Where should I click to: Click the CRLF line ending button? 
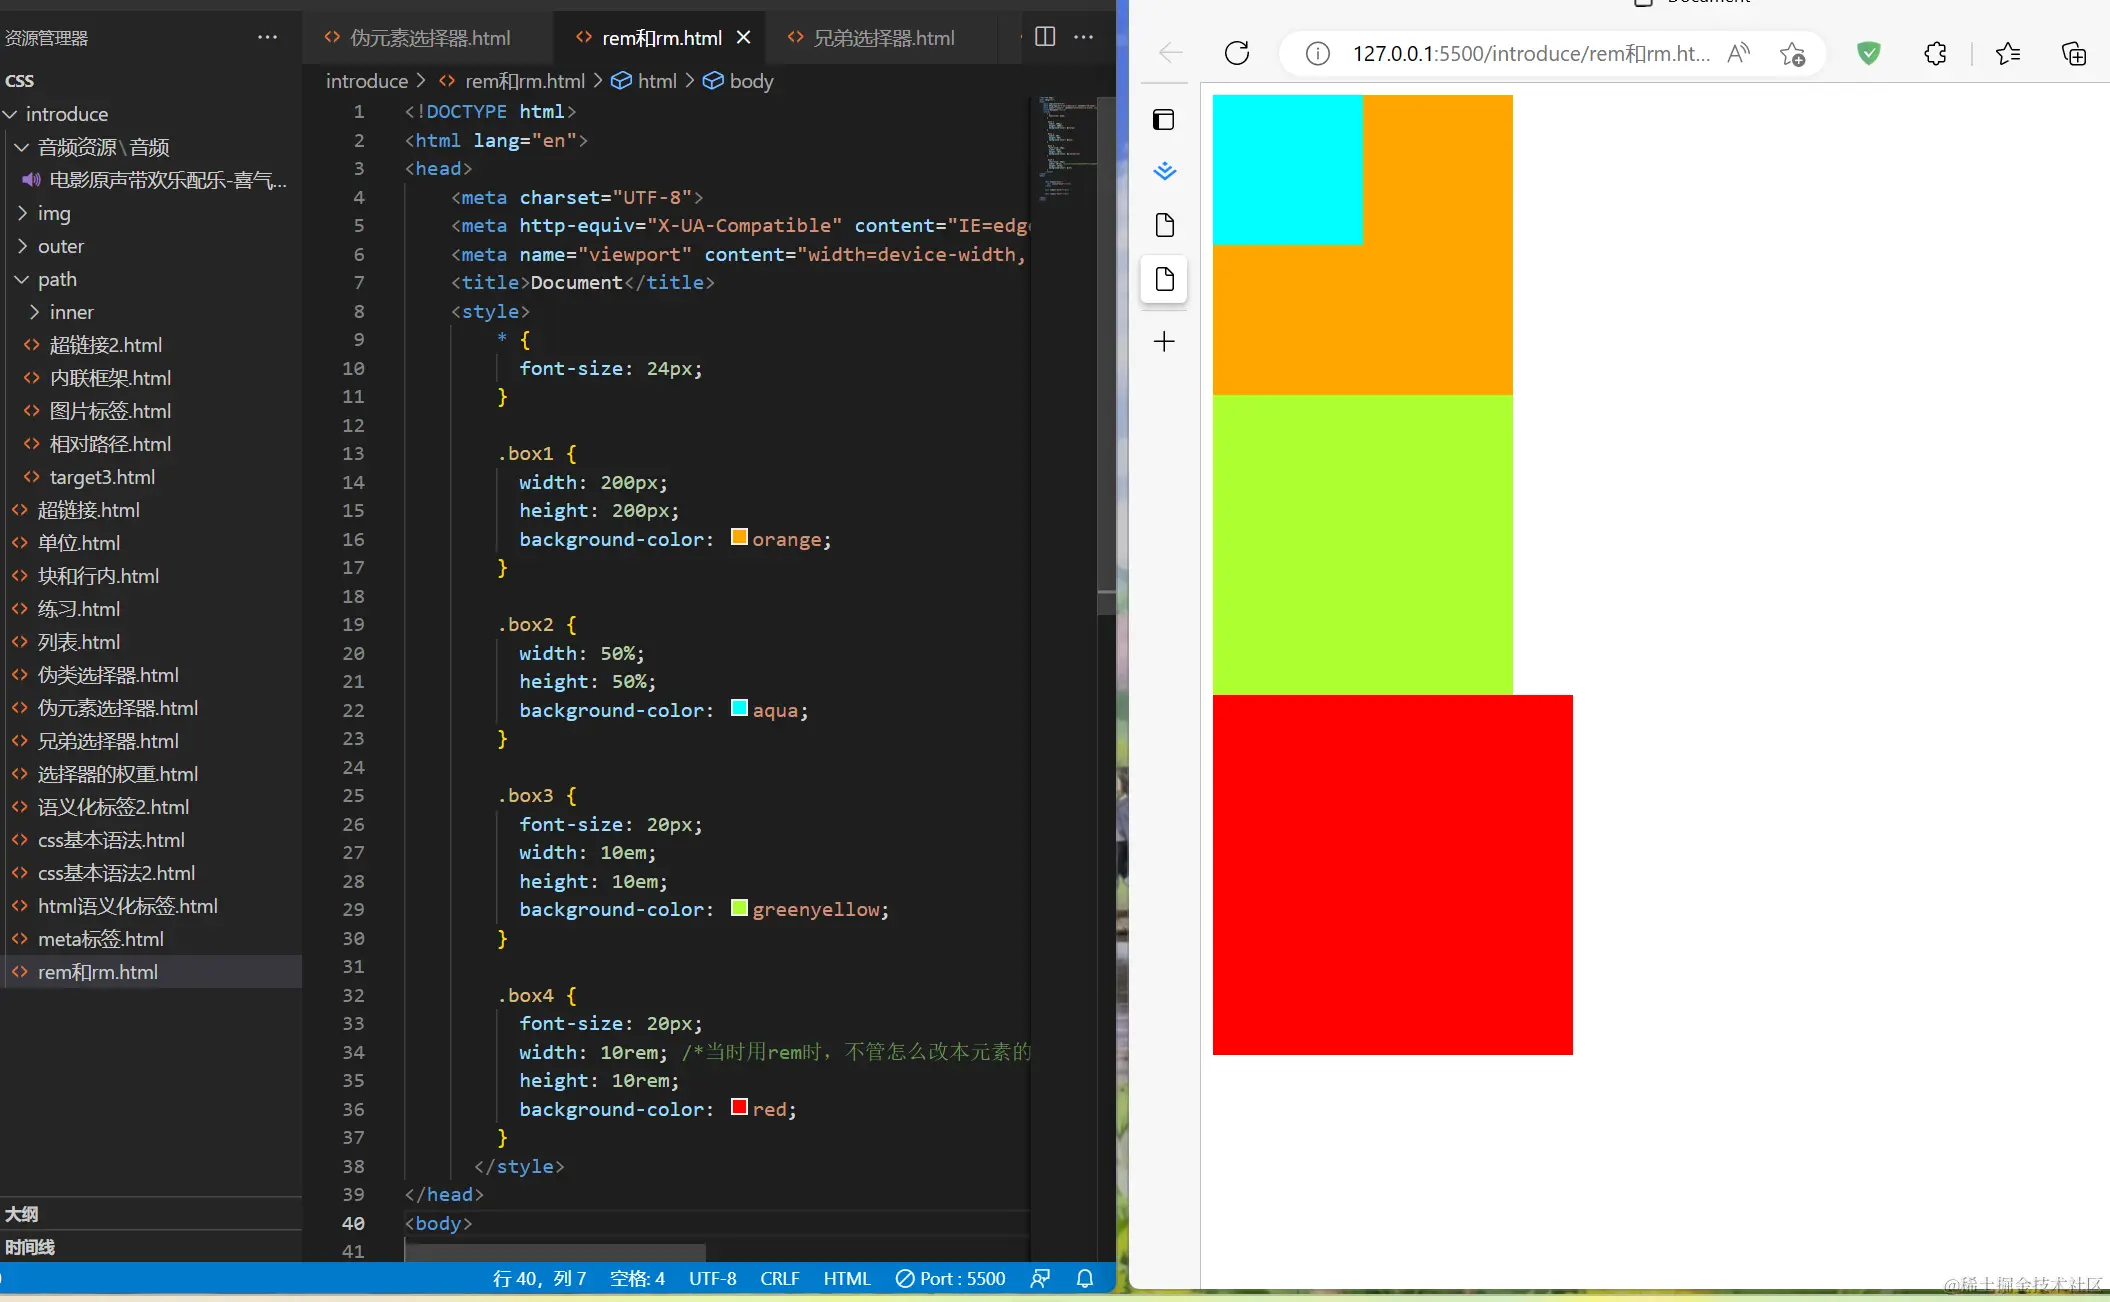779,1278
